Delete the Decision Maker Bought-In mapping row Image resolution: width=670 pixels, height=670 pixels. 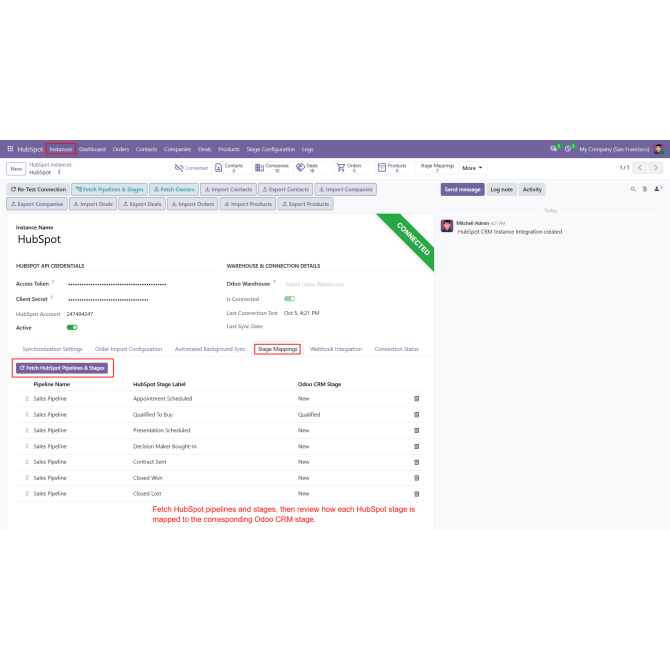coord(417,446)
